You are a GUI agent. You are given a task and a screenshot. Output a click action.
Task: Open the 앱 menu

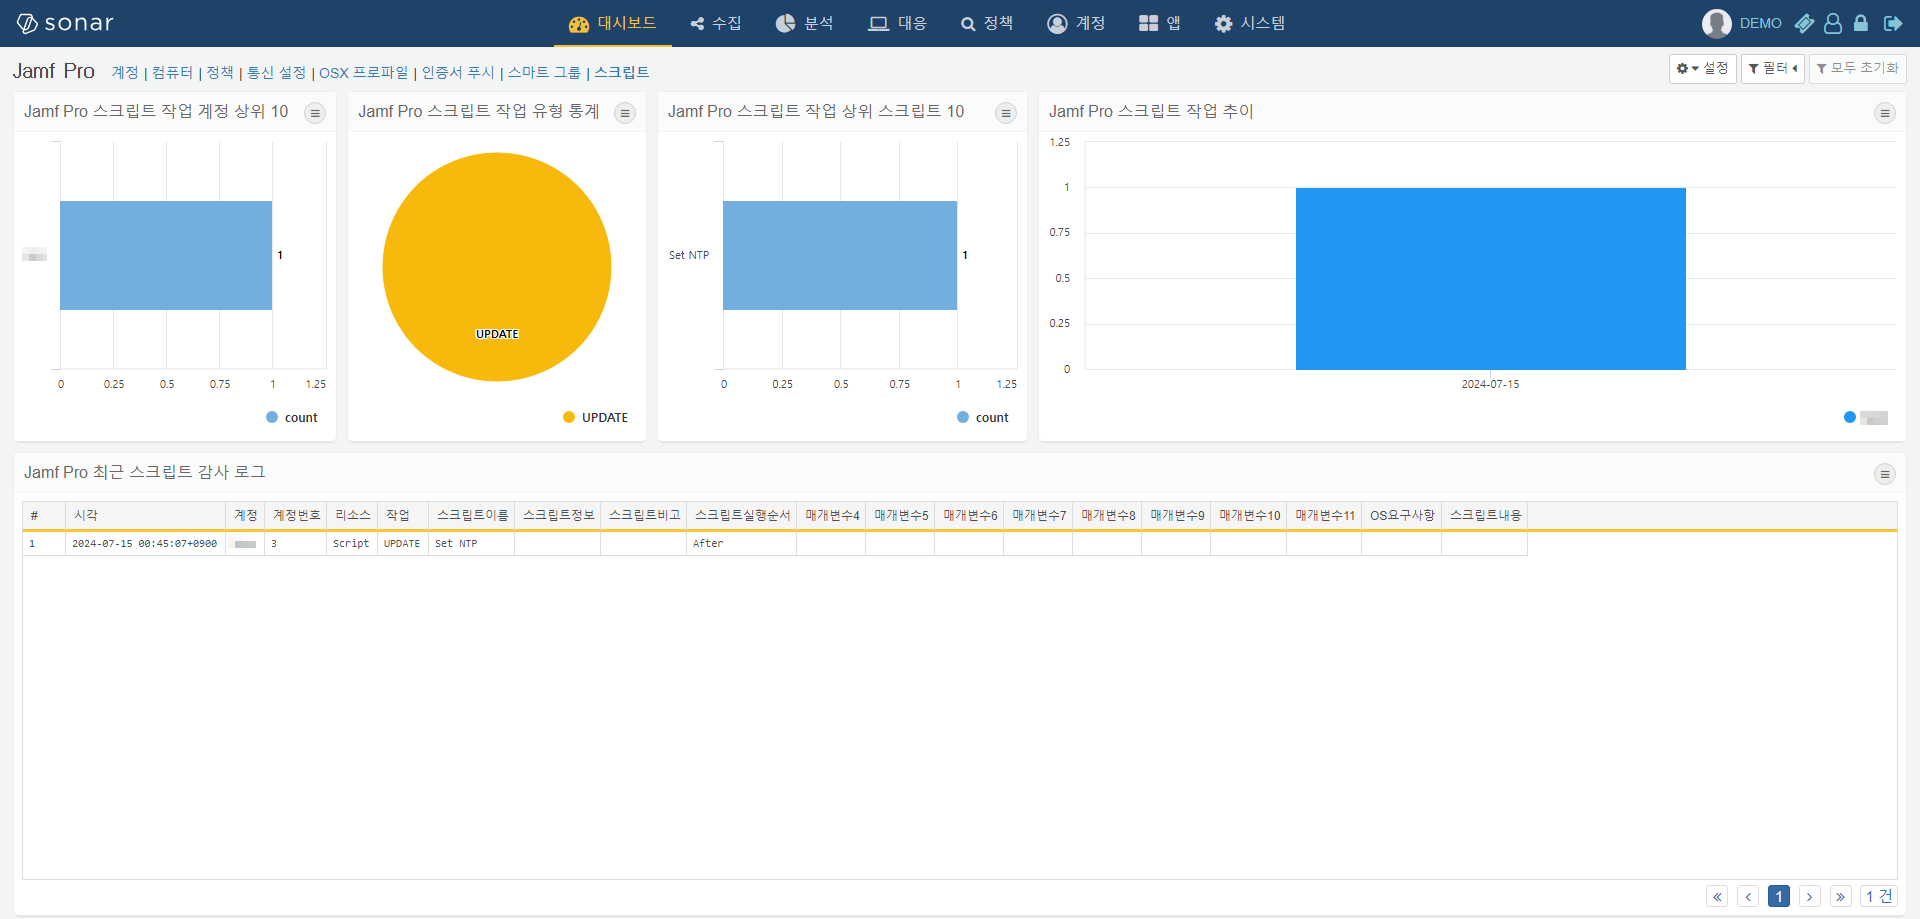(1160, 23)
